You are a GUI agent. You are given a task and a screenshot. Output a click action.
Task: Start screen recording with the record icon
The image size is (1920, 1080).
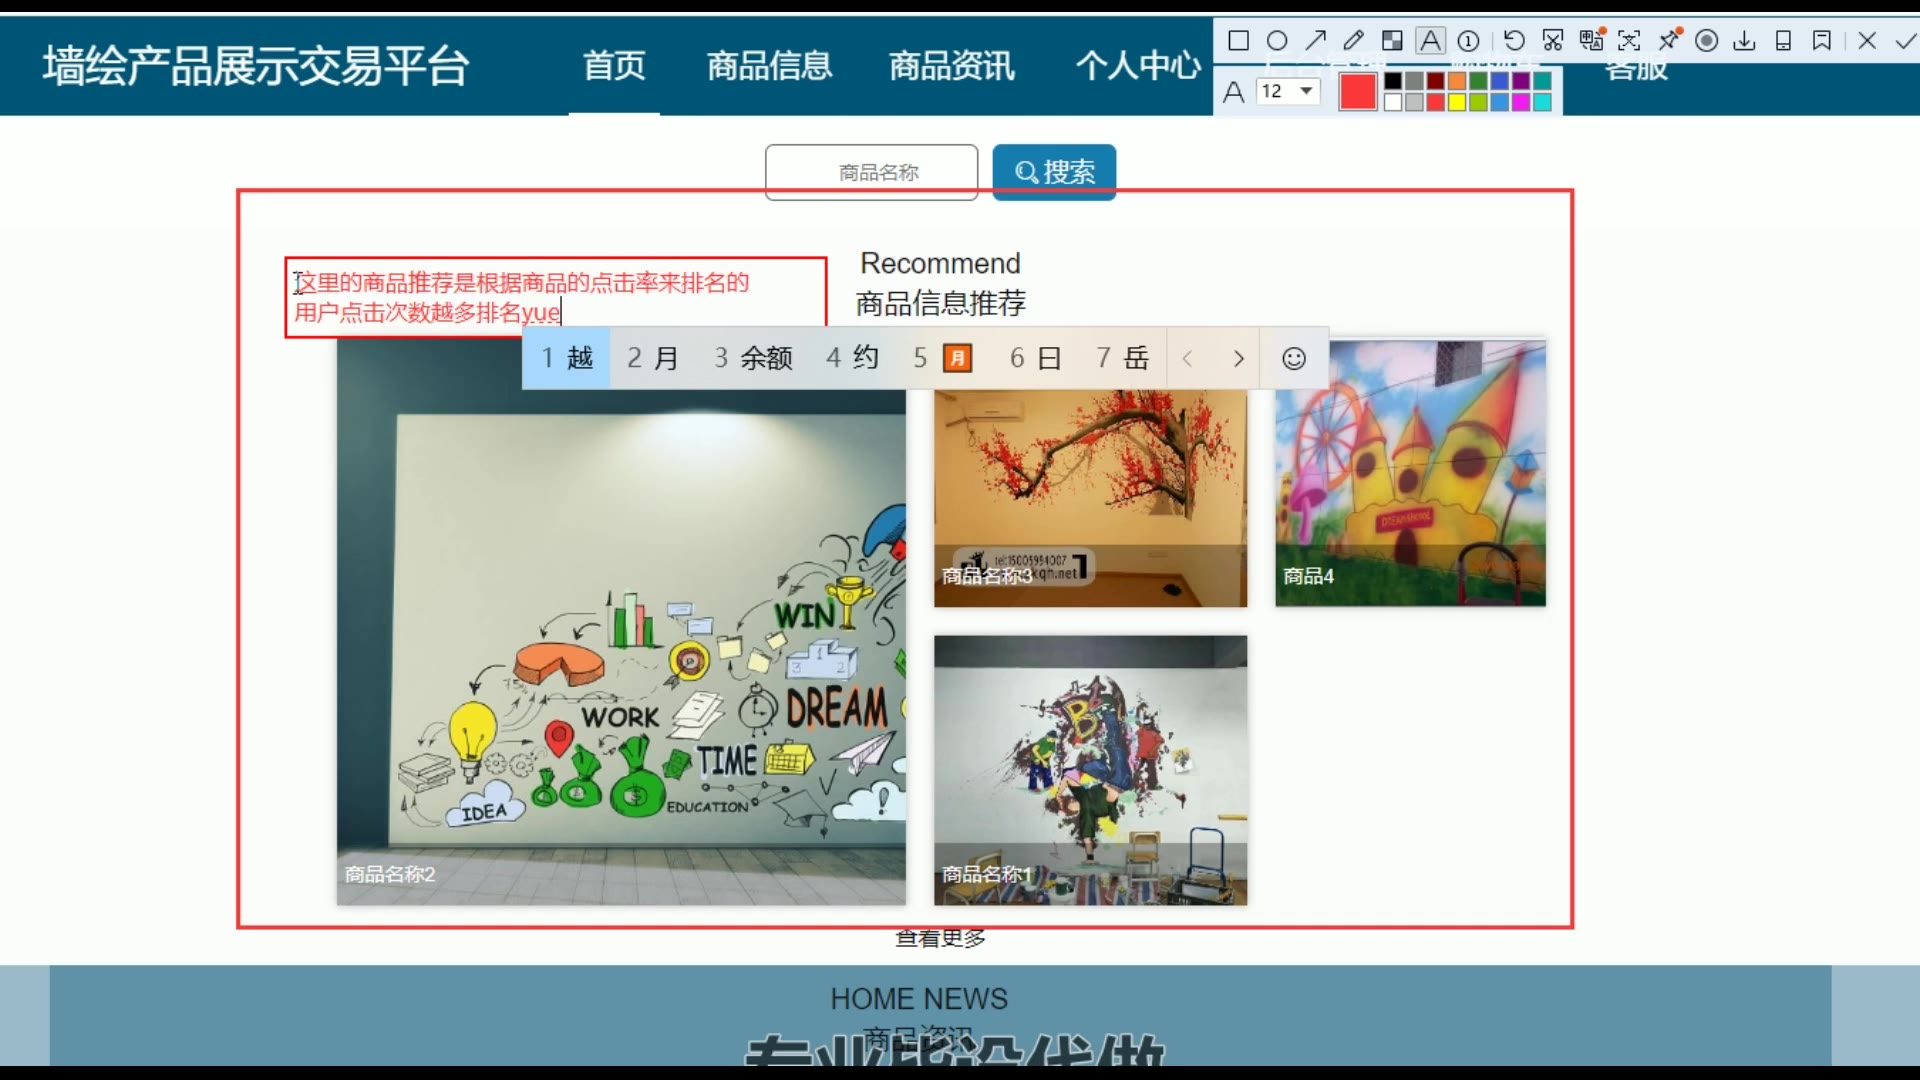(1707, 40)
